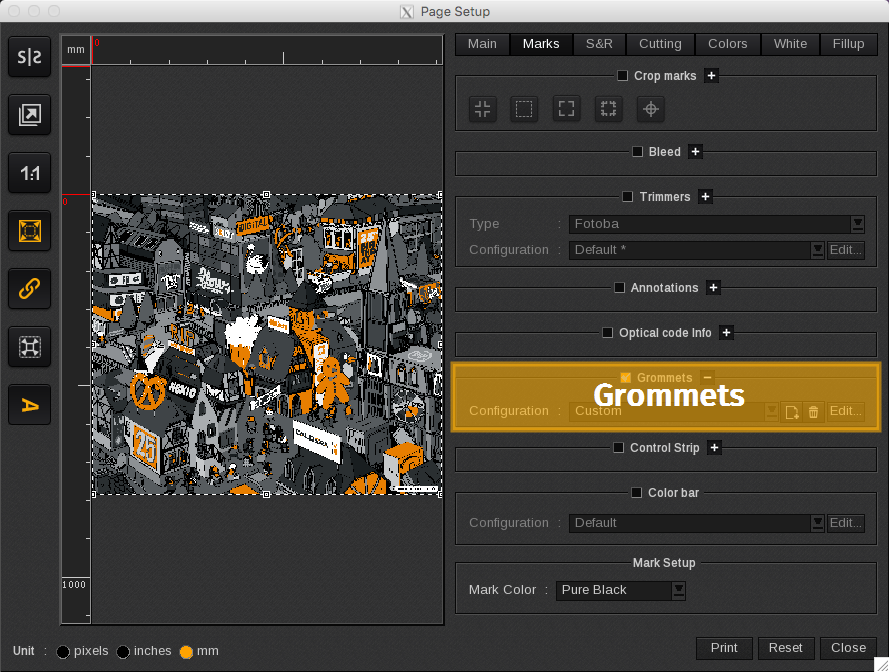Delete grommets configuration with trash icon
The width and height of the screenshot is (889, 672).
coord(813,411)
